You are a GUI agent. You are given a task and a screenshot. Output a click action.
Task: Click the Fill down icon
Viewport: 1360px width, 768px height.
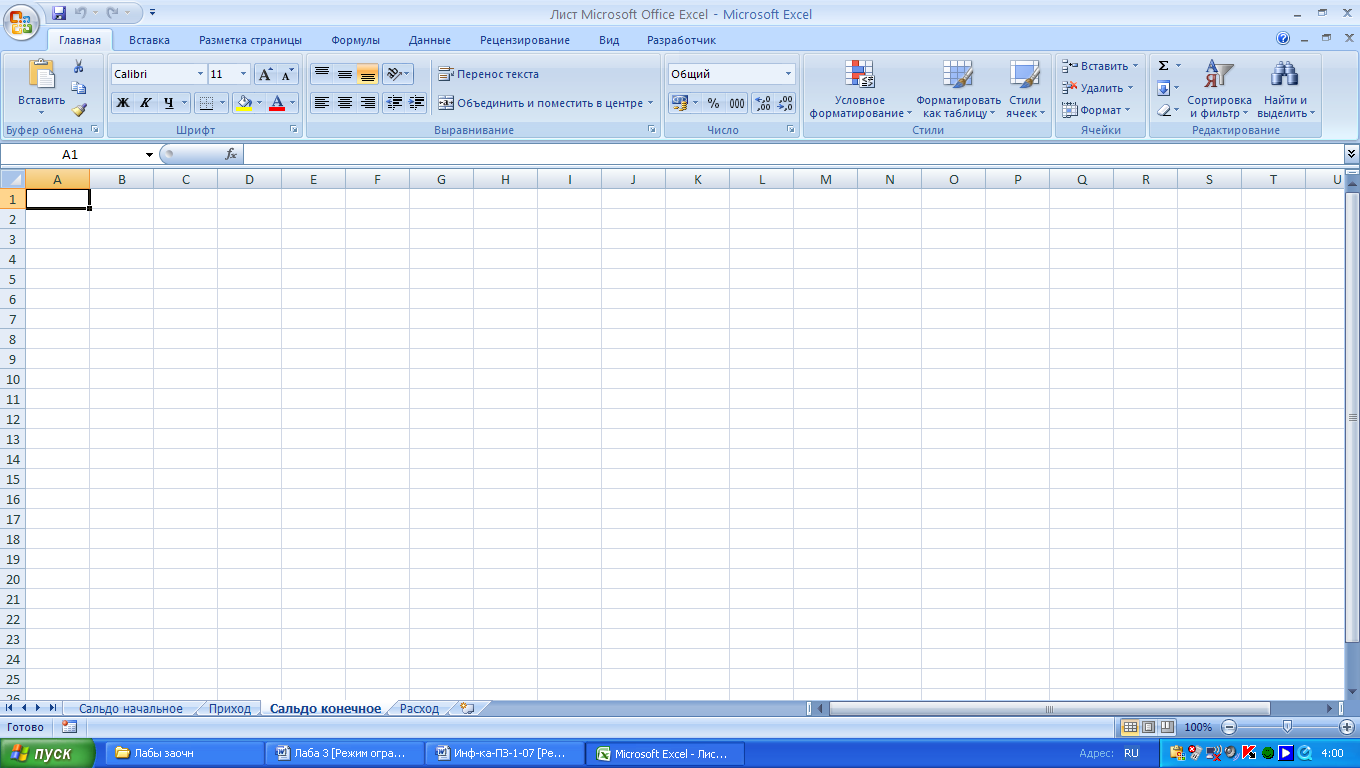tap(1164, 88)
